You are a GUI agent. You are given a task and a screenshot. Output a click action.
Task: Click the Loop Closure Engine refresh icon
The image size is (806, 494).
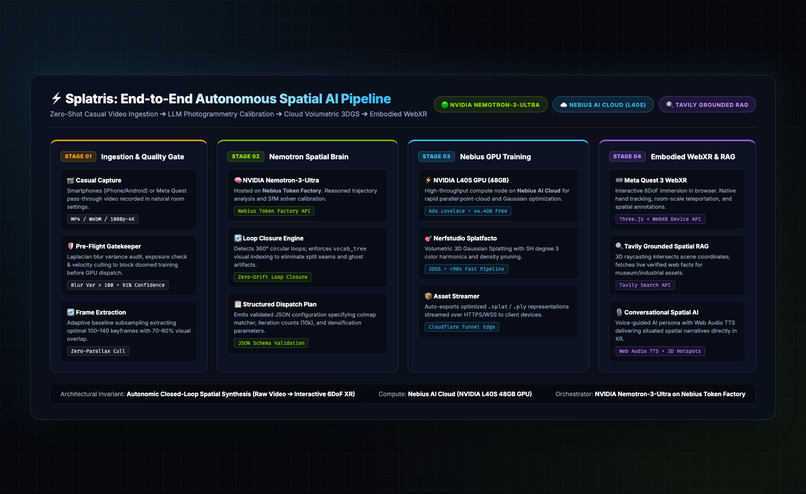coord(237,238)
